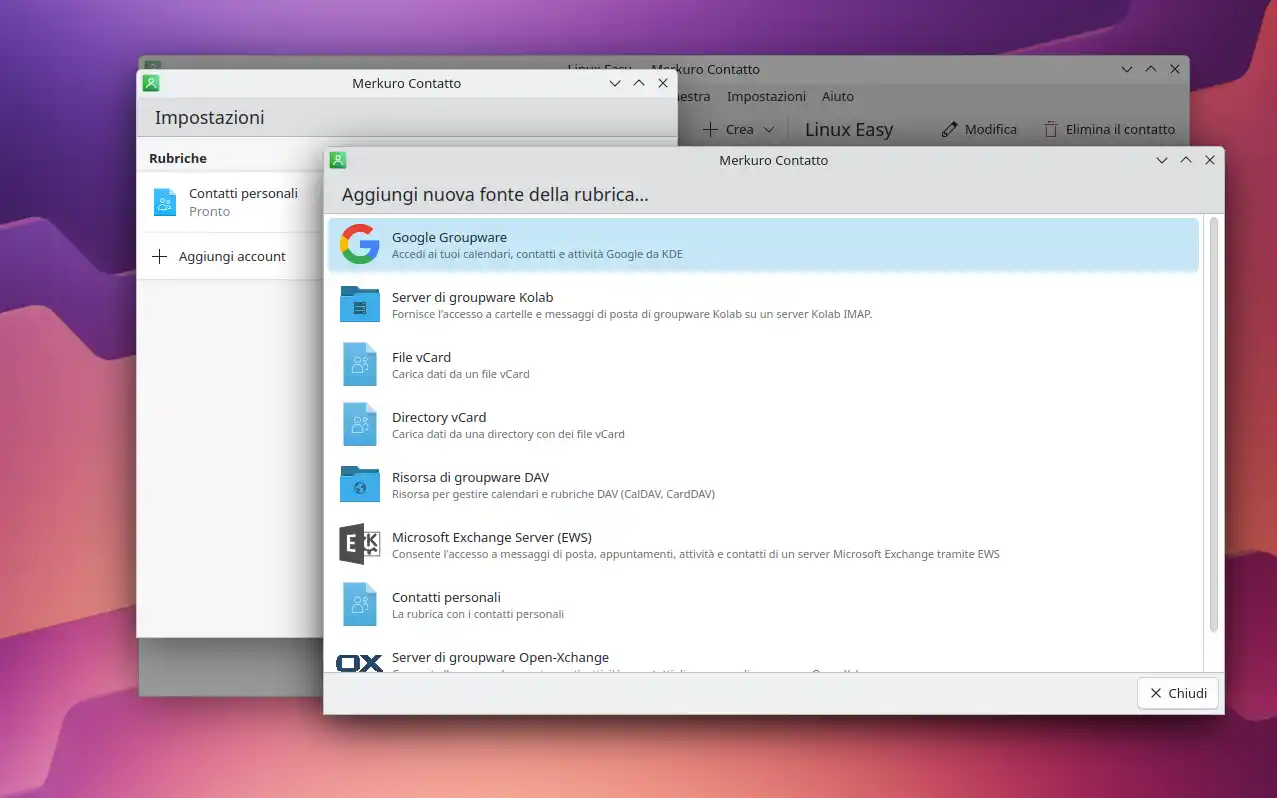Click the Directory vCard document icon
Viewport: 1277px width, 798px height.
359,424
